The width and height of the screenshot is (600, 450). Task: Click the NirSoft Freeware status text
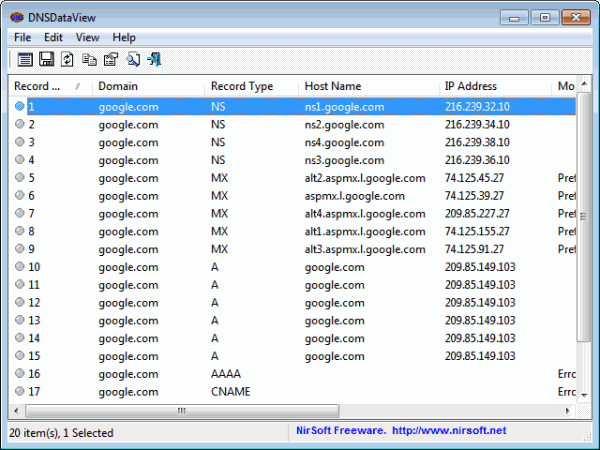click(x=341, y=430)
